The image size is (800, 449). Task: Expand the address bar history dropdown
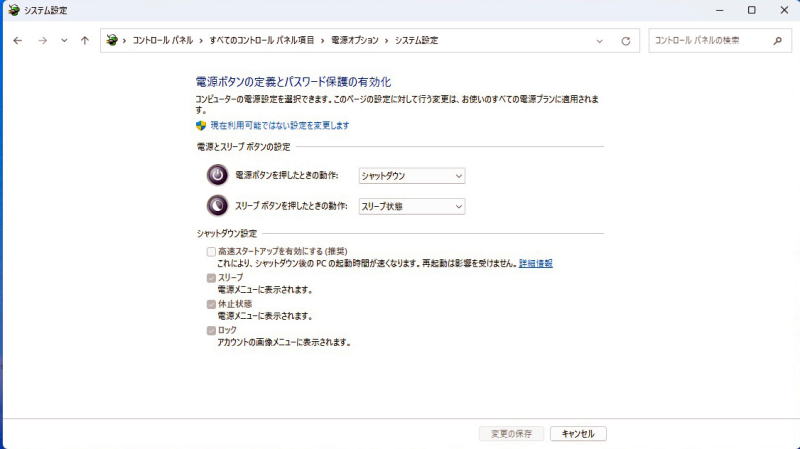(x=599, y=41)
